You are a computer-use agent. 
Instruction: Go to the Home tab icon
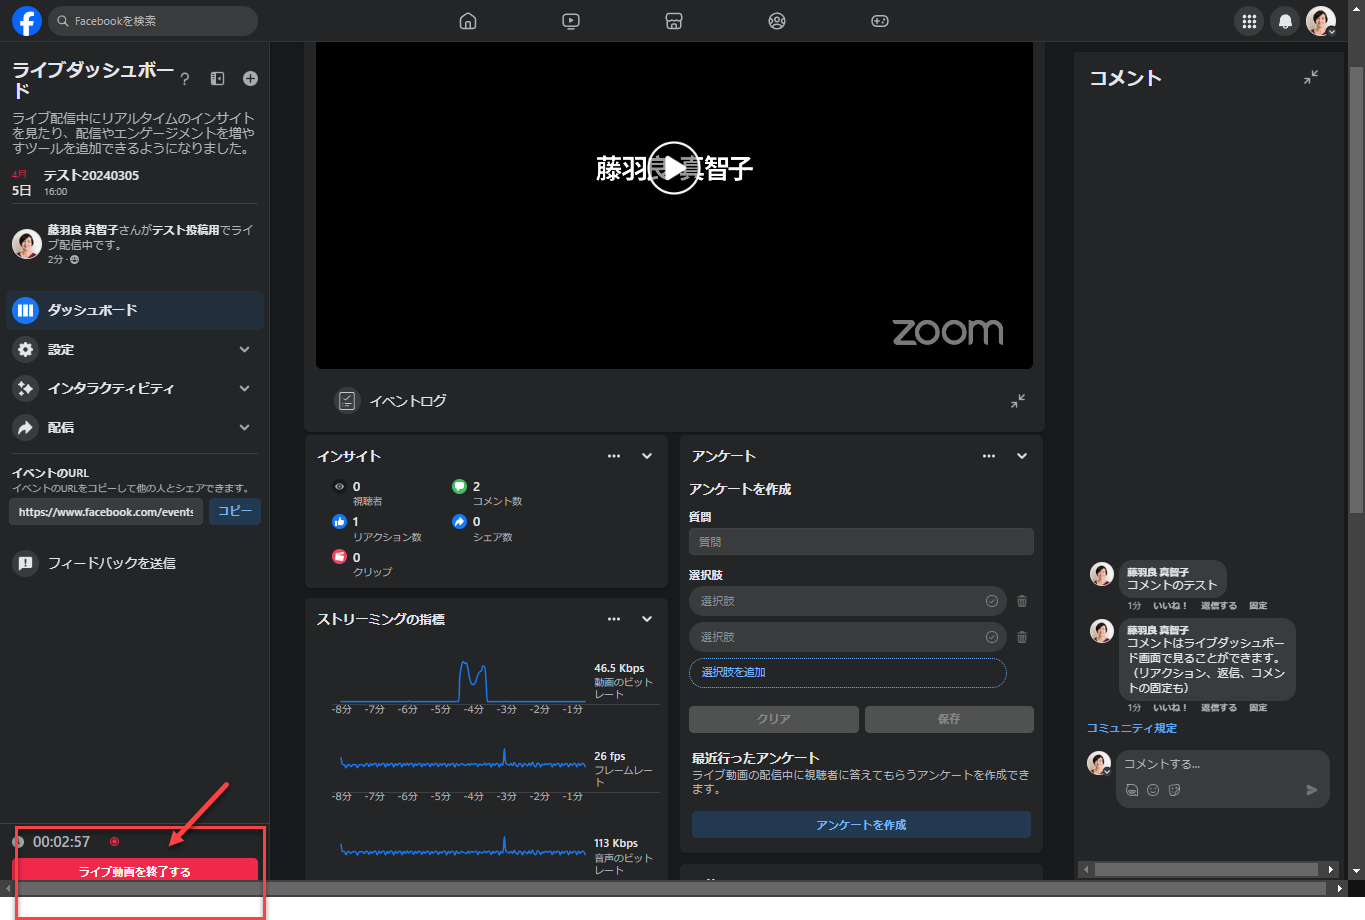(x=468, y=21)
